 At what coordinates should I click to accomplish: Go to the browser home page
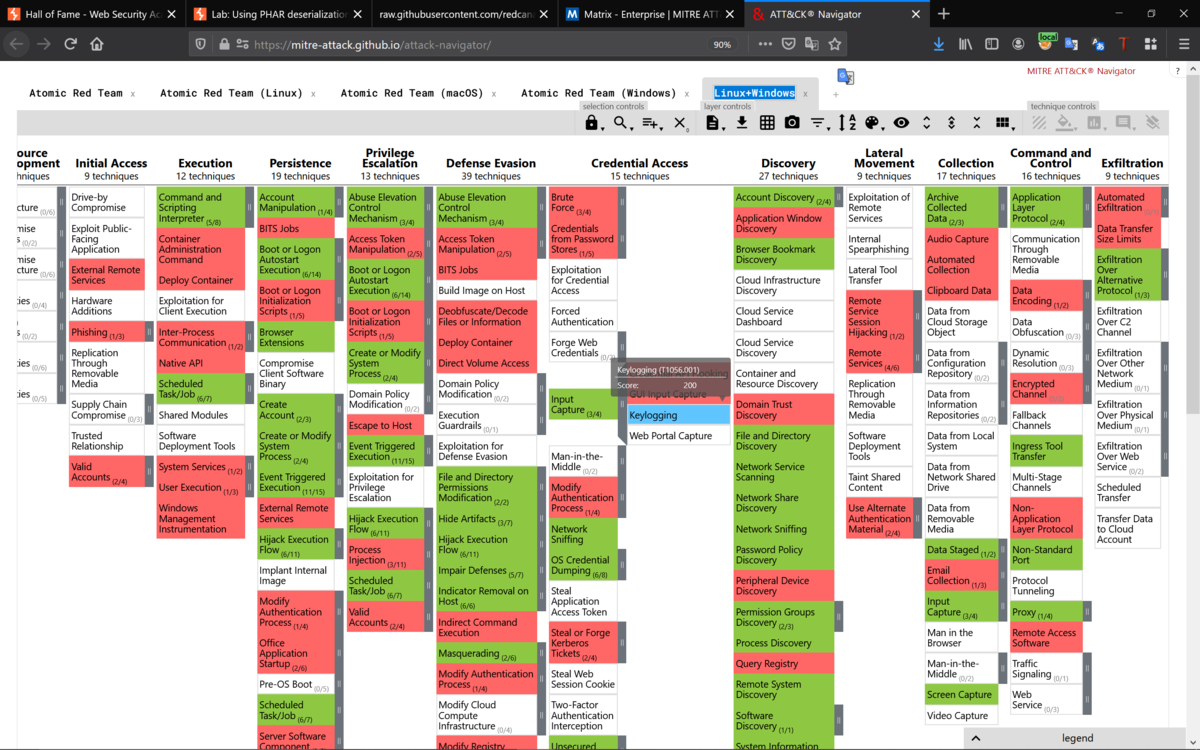97,44
